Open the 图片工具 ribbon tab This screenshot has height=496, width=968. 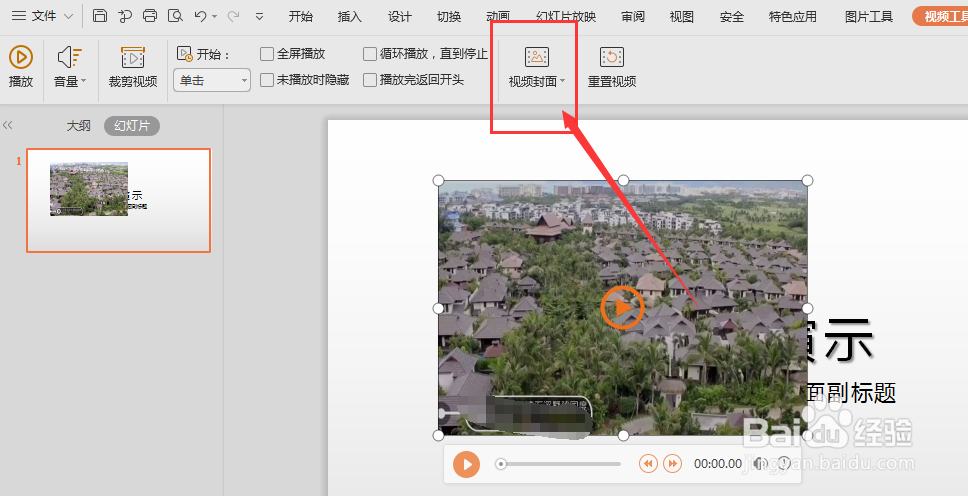pyautogui.click(x=869, y=17)
